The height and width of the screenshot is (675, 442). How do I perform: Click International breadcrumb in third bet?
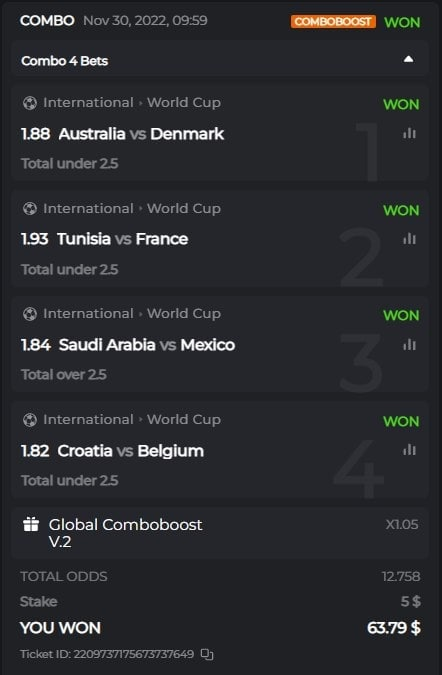coord(88,313)
